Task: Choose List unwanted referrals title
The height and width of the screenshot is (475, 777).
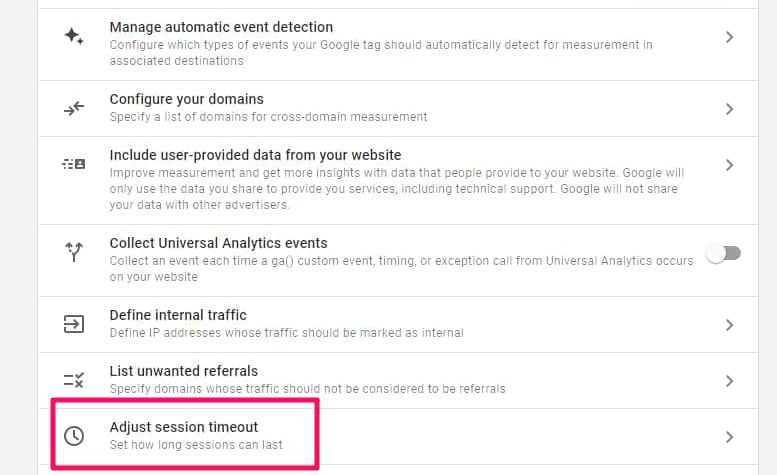Action: point(184,371)
